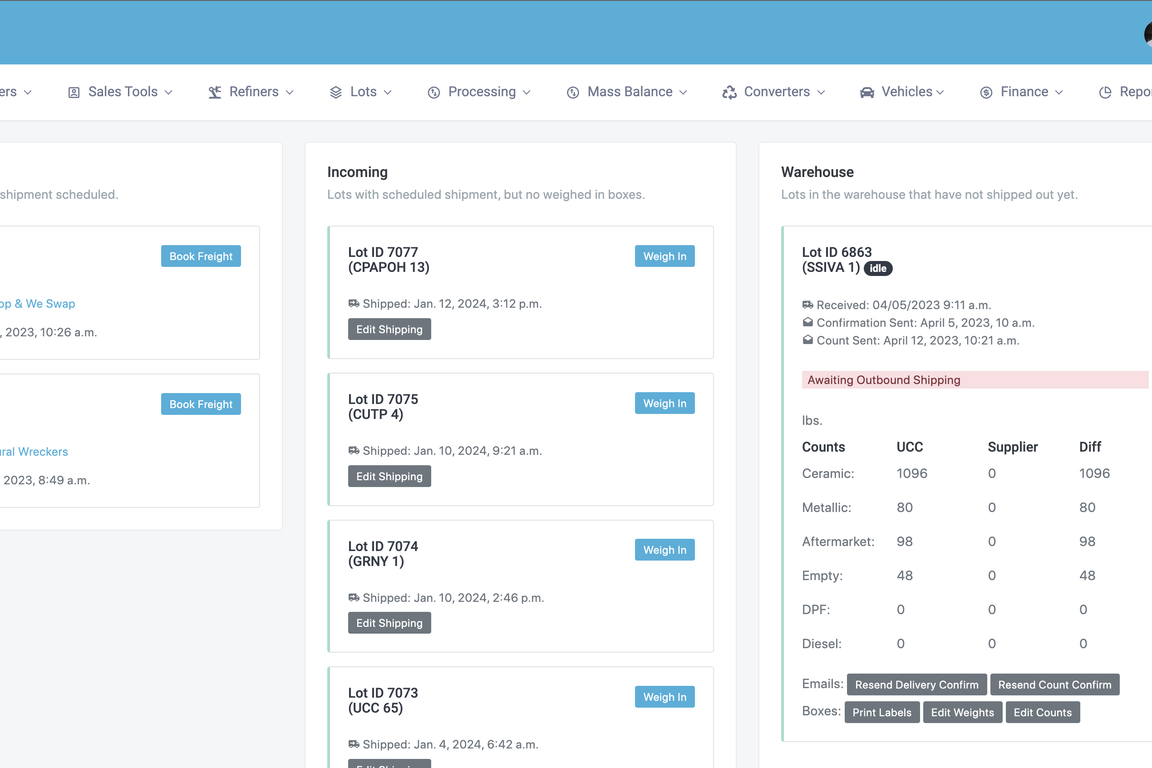Select the Finance icon in the navbar
Image resolution: width=1152 pixels, height=768 pixels.
coord(984,91)
